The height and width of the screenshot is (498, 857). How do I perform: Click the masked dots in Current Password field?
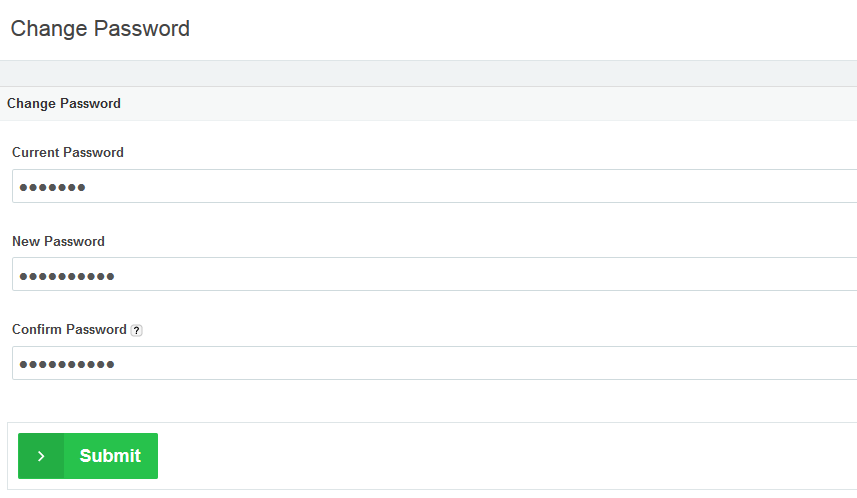(52, 187)
